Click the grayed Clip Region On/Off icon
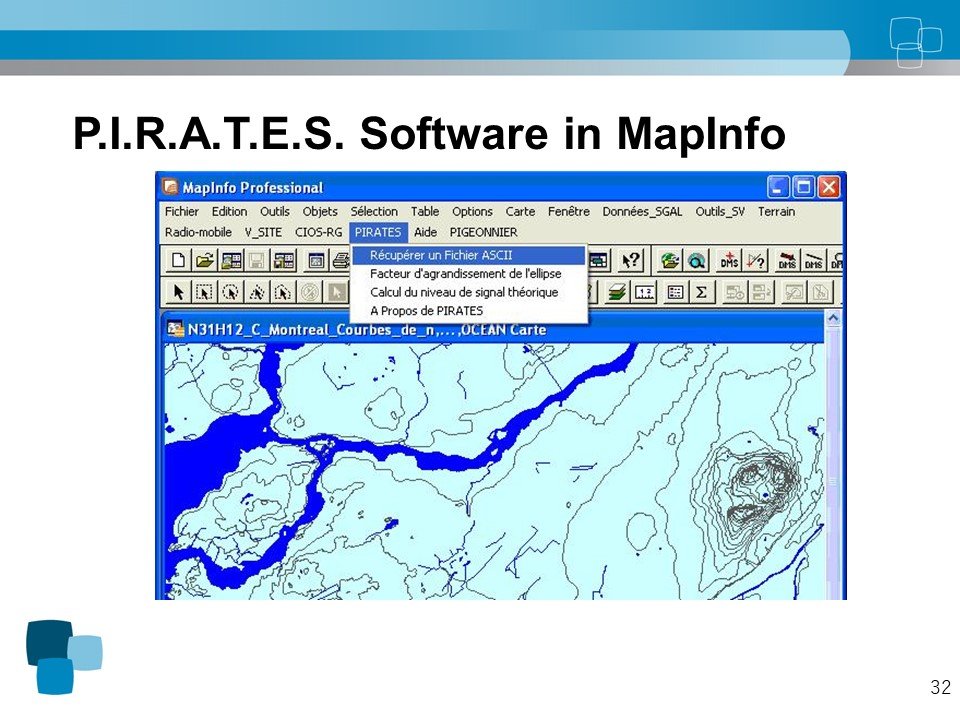Viewport: 960px width, 720px height. pos(793,293)
